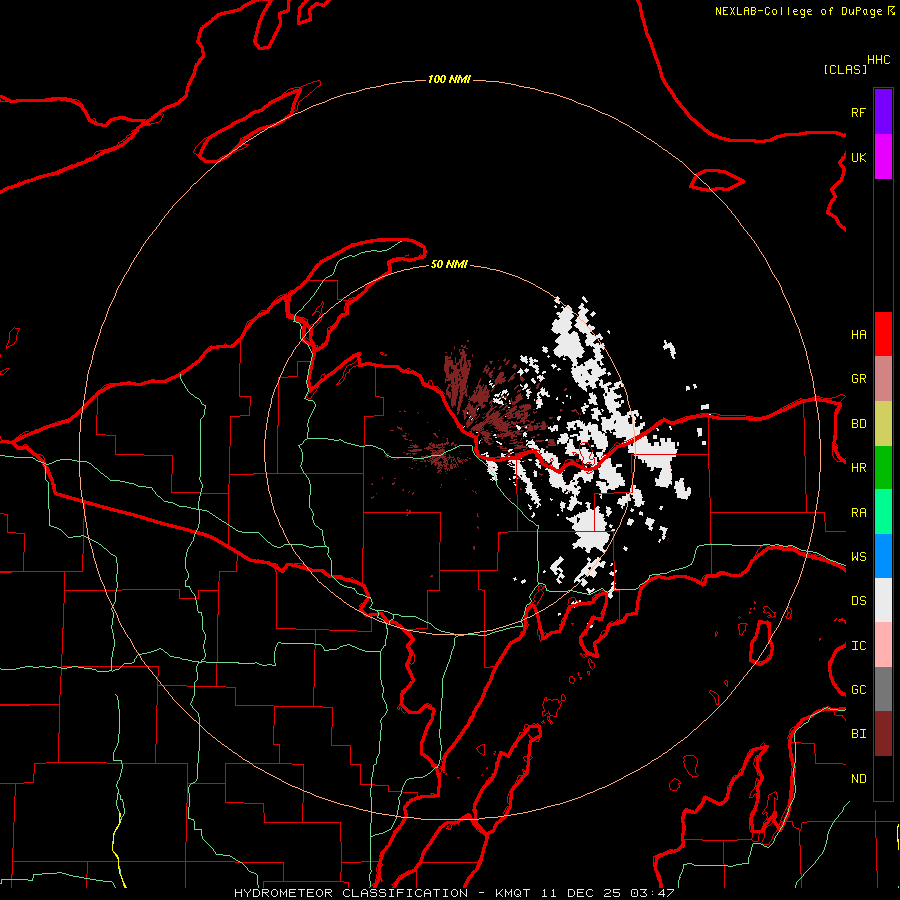Click the [CLAS] legend header
The height and width of the screenshot is (900, 900).
coord(845,69)
